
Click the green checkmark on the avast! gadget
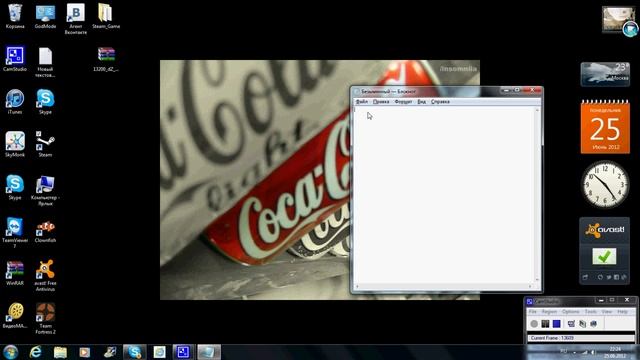[x=604, y=256]
